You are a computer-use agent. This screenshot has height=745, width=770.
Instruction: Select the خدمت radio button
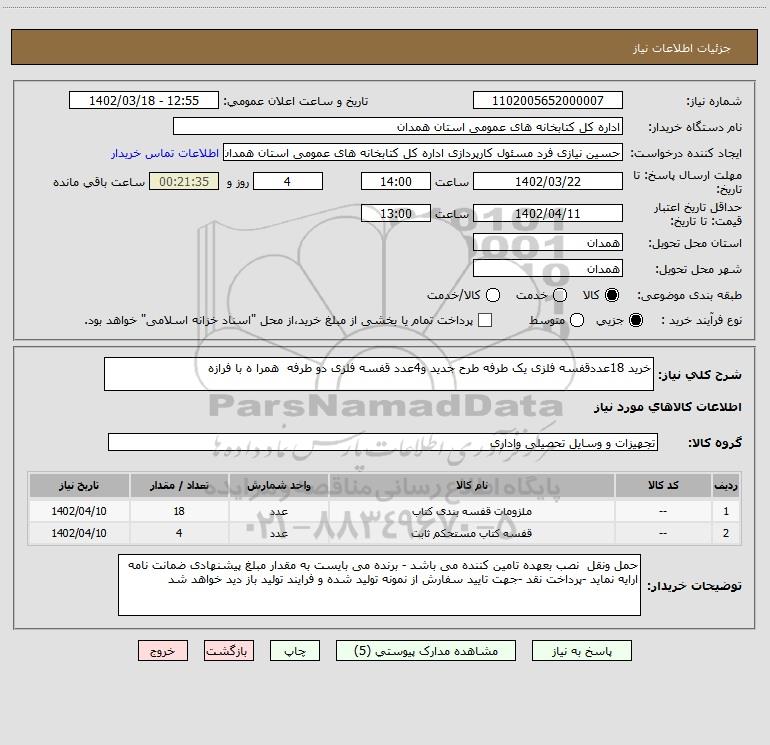pos(560,295)
